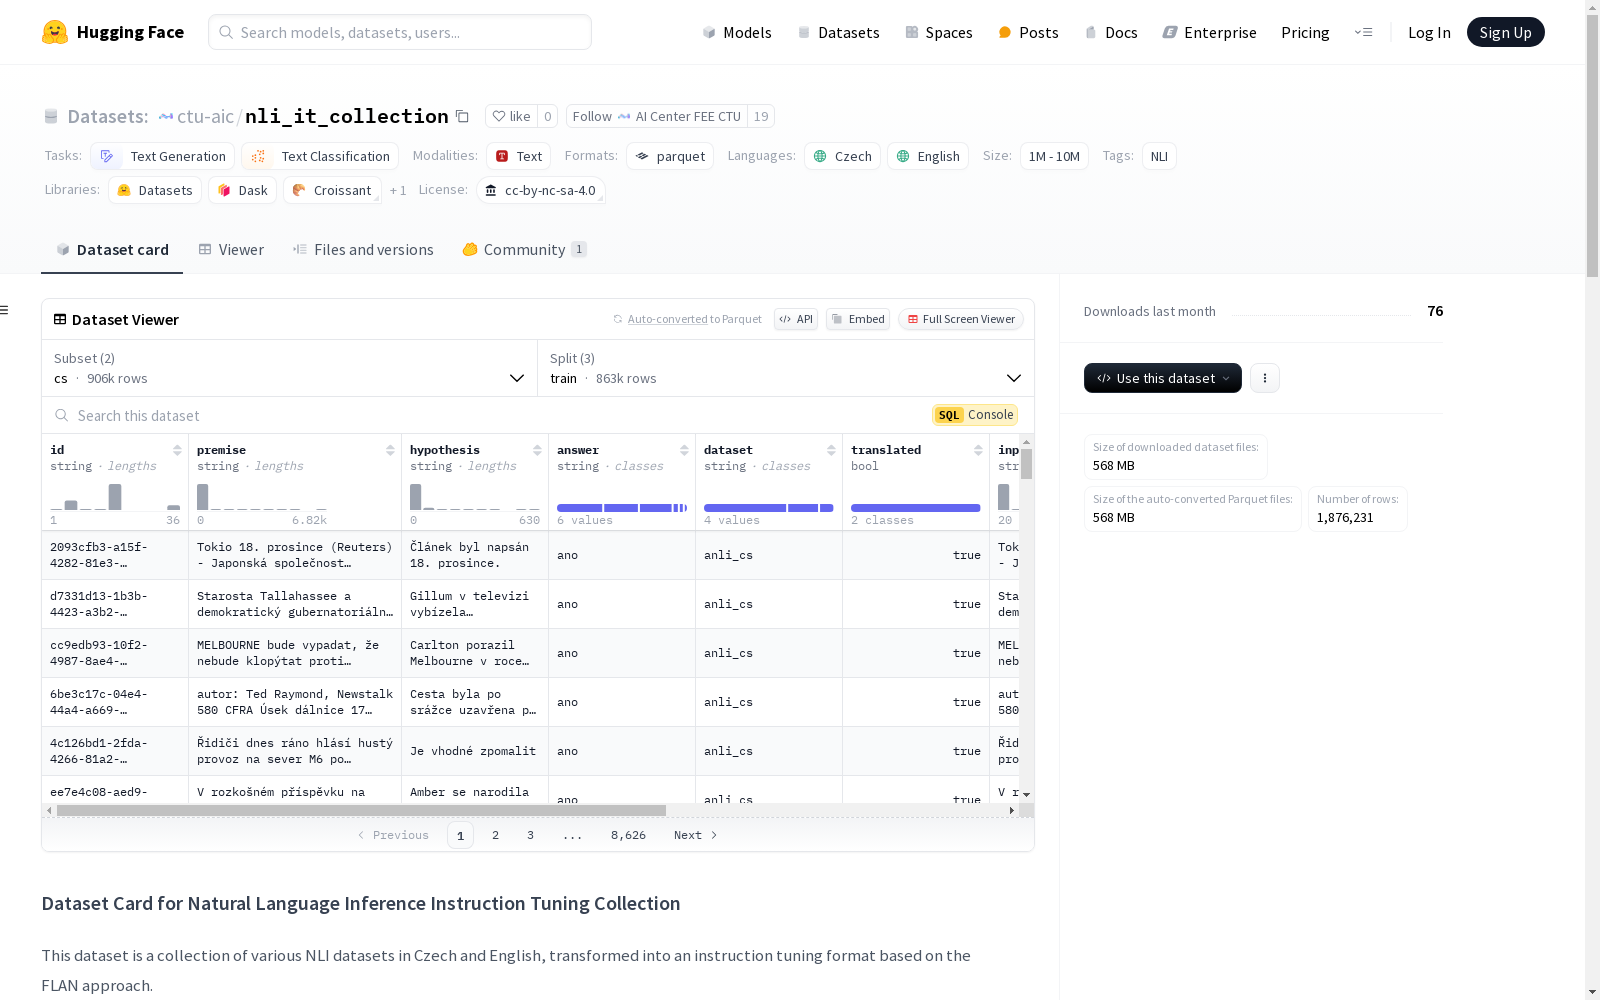Open Spaces in the top menu
Image resolution: width=1600 pixels, height=1000 pixels.
point(938,32)
